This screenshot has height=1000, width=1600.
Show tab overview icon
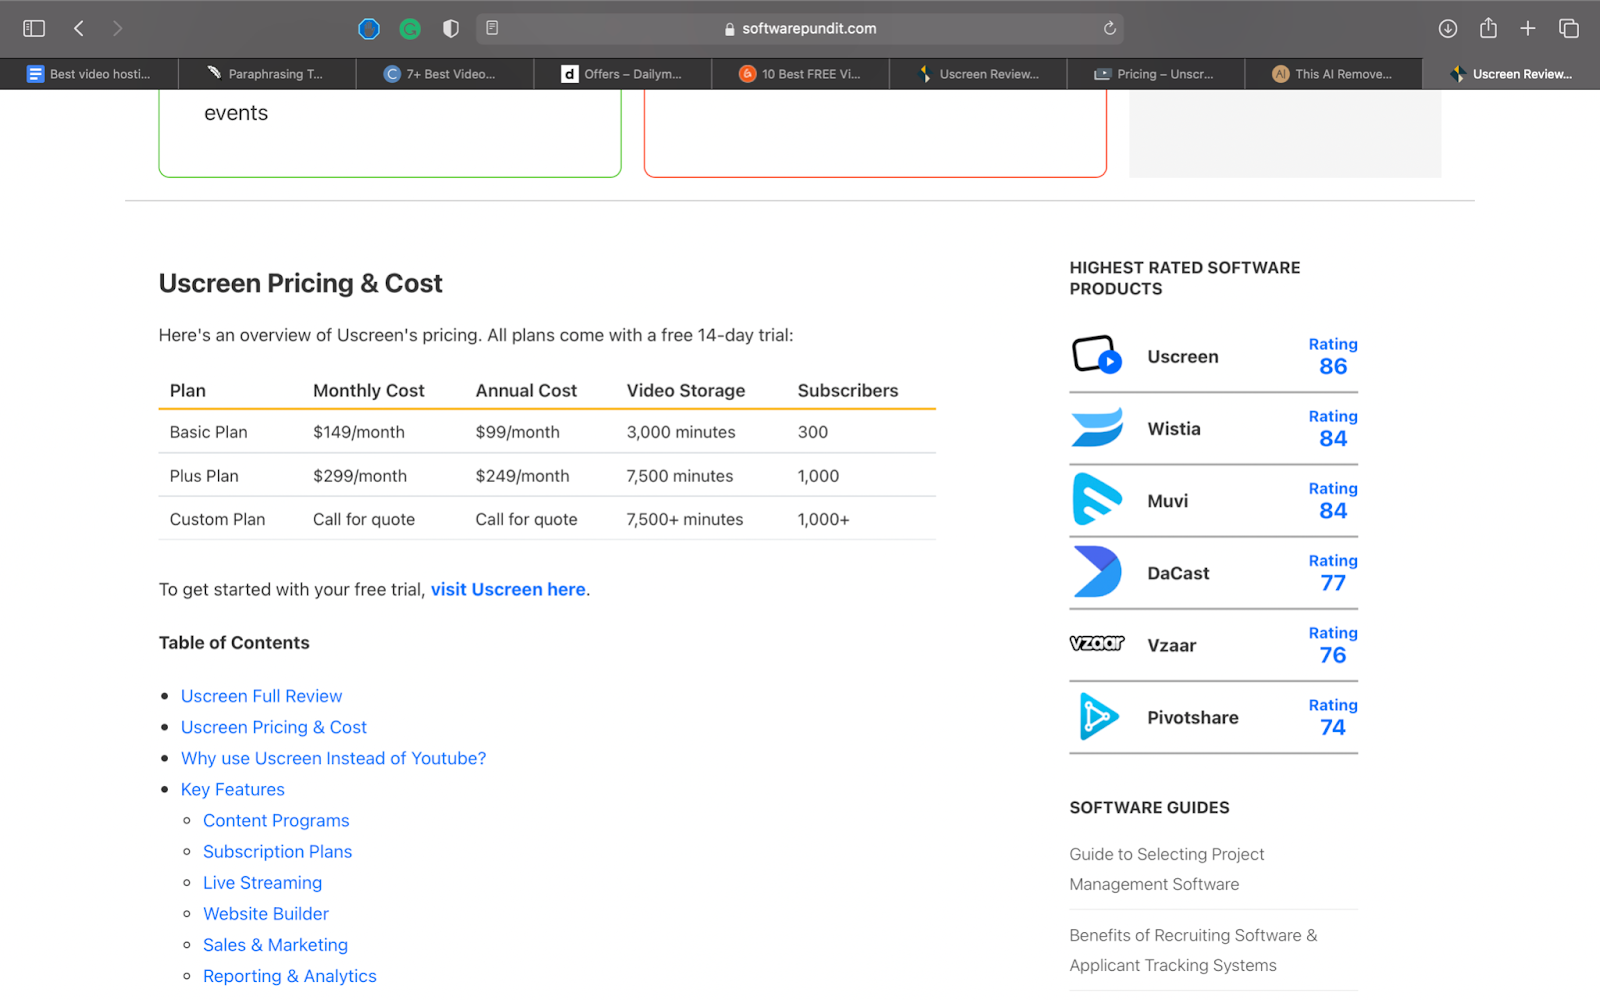(1569, 28)
